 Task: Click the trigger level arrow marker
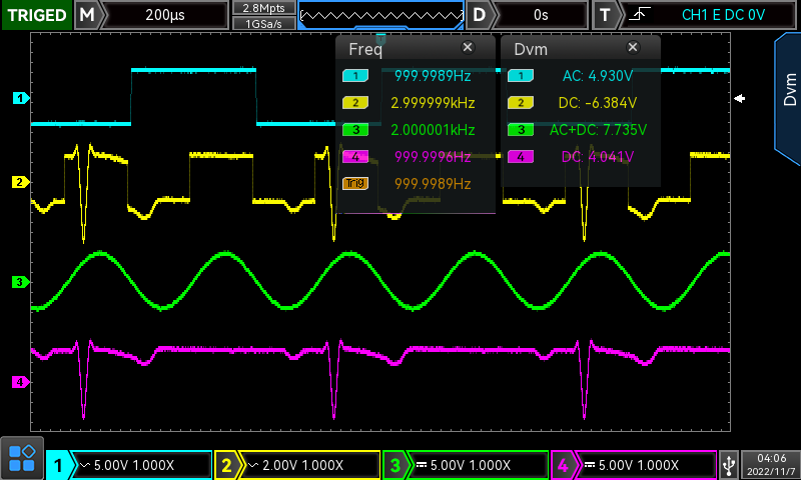pyautogui.click(x=740, y=98)
